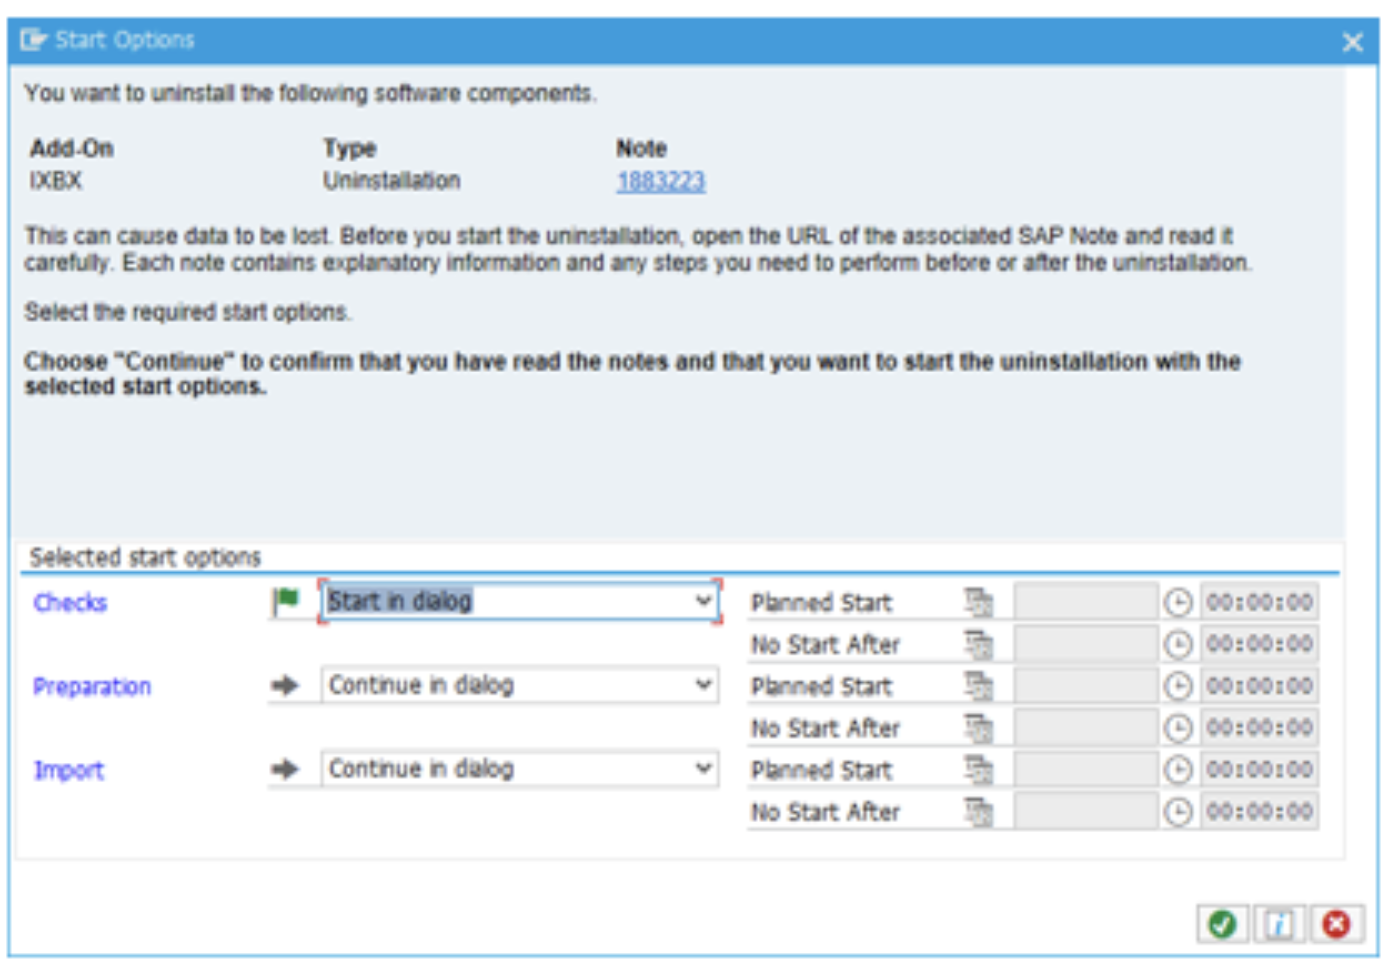Click the green flag icon beside Checks
1390x968 pixels.
[x=286, y=600]
